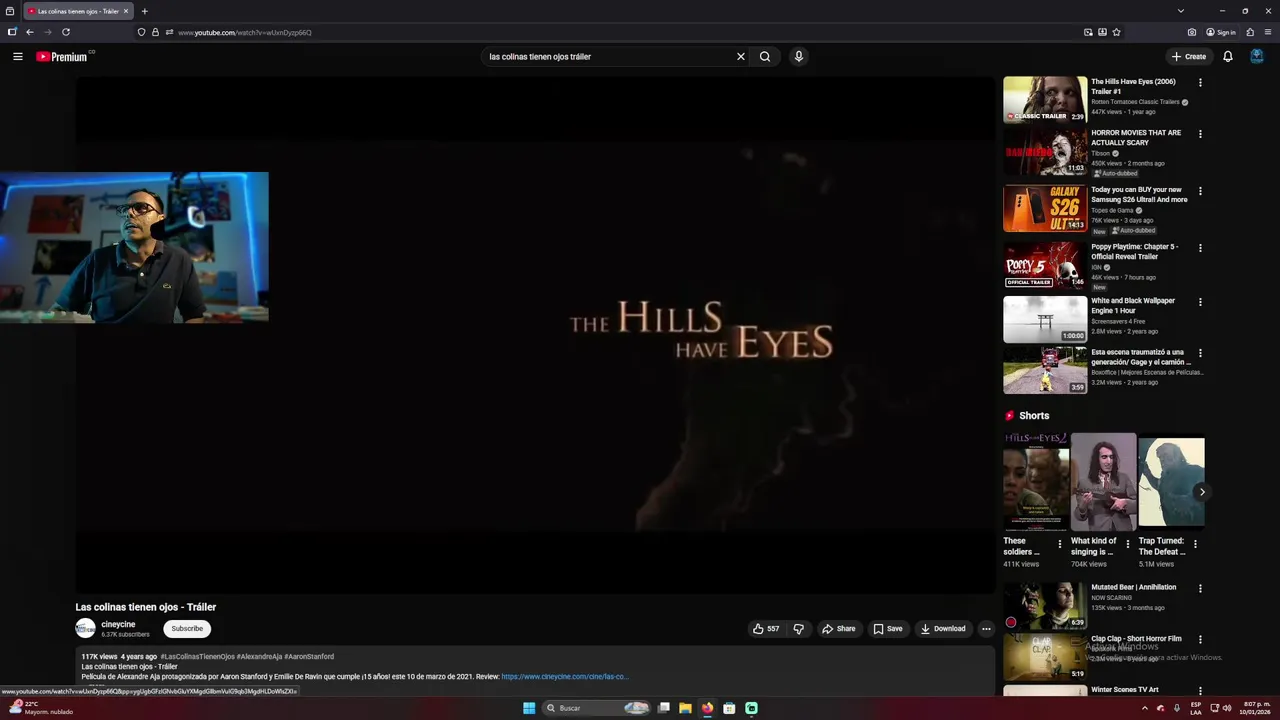Open options for Samsung S26 Ultra video
The width and height of the screenshot is (1280, 720).
[1200, 191]
